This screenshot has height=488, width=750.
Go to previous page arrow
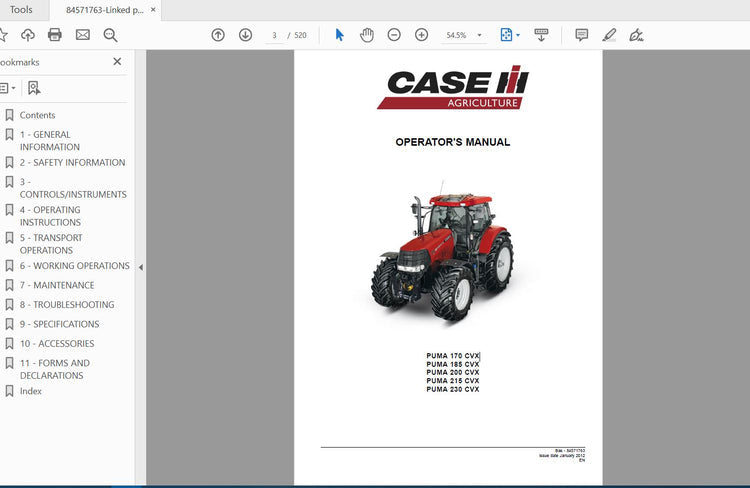(218, 35)
